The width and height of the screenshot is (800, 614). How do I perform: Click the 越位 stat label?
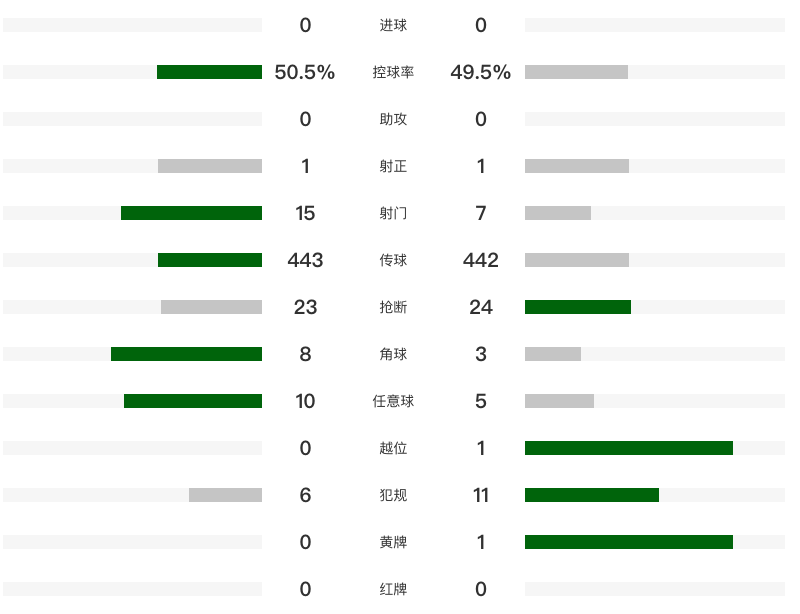[x=393, y=448]
